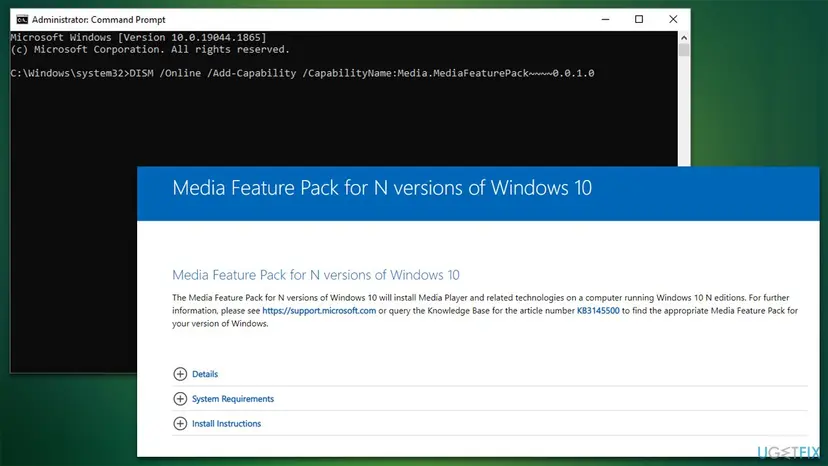Open the Details link
The height and width of the screenshot is (466, 828).
(x=205, y=374)
